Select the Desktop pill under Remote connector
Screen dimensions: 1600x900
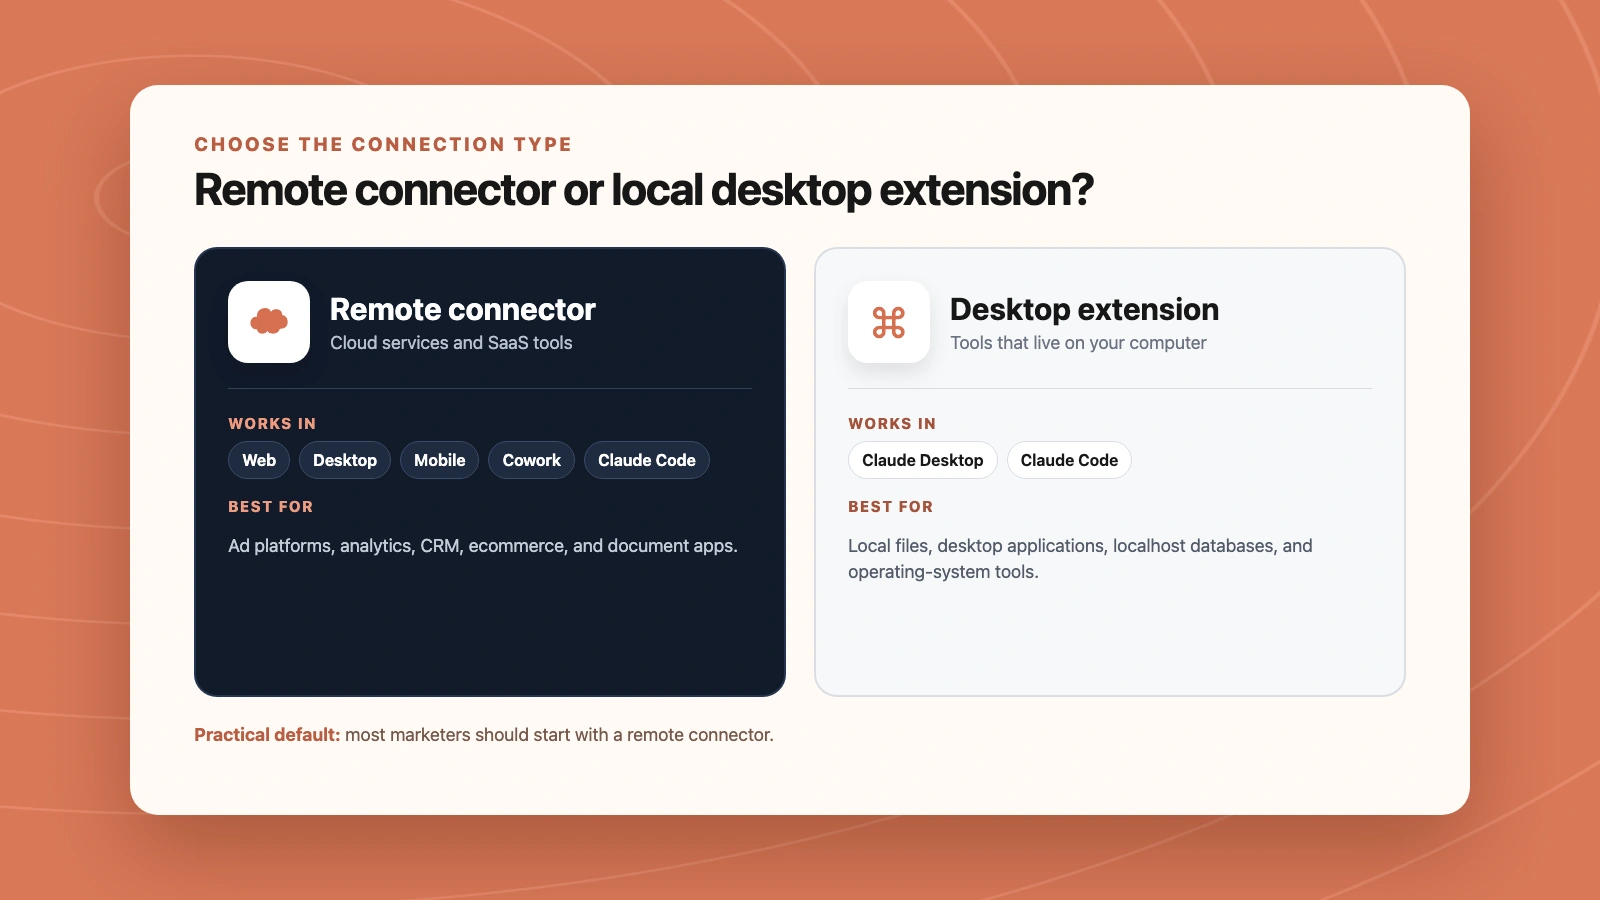345,460
